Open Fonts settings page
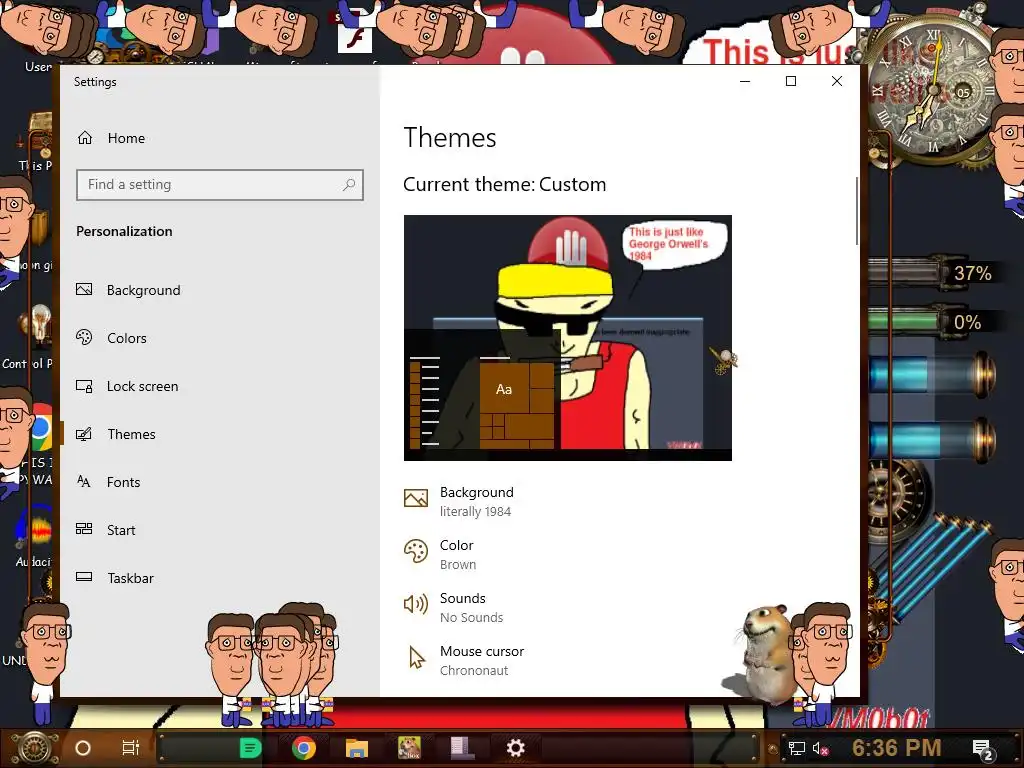Viewport: 1024px width, 768px height. click(x=108, y=482)
